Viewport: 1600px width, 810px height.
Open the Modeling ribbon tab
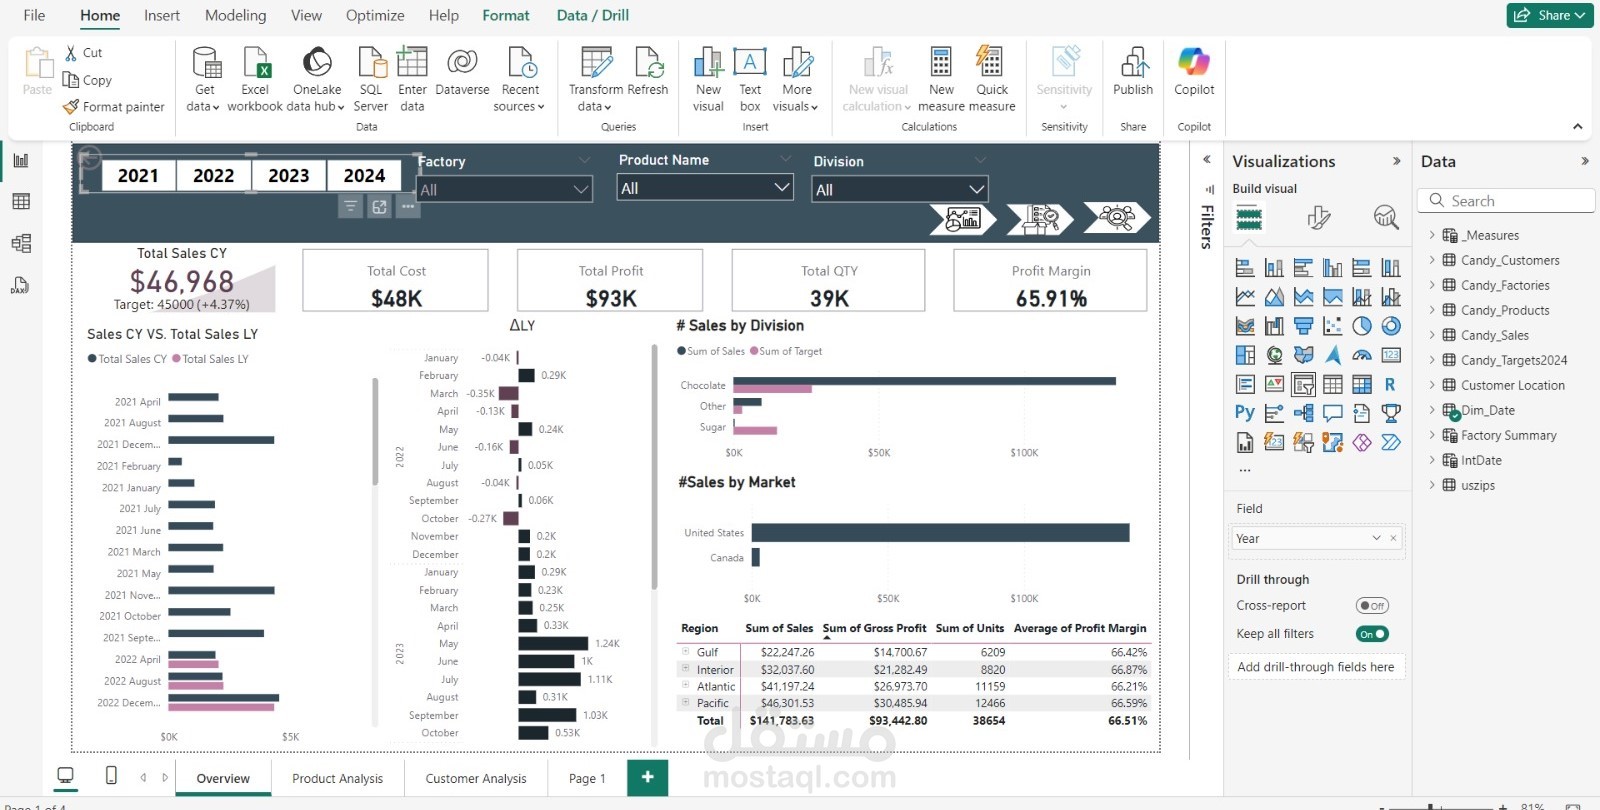(x=235, y=15)
